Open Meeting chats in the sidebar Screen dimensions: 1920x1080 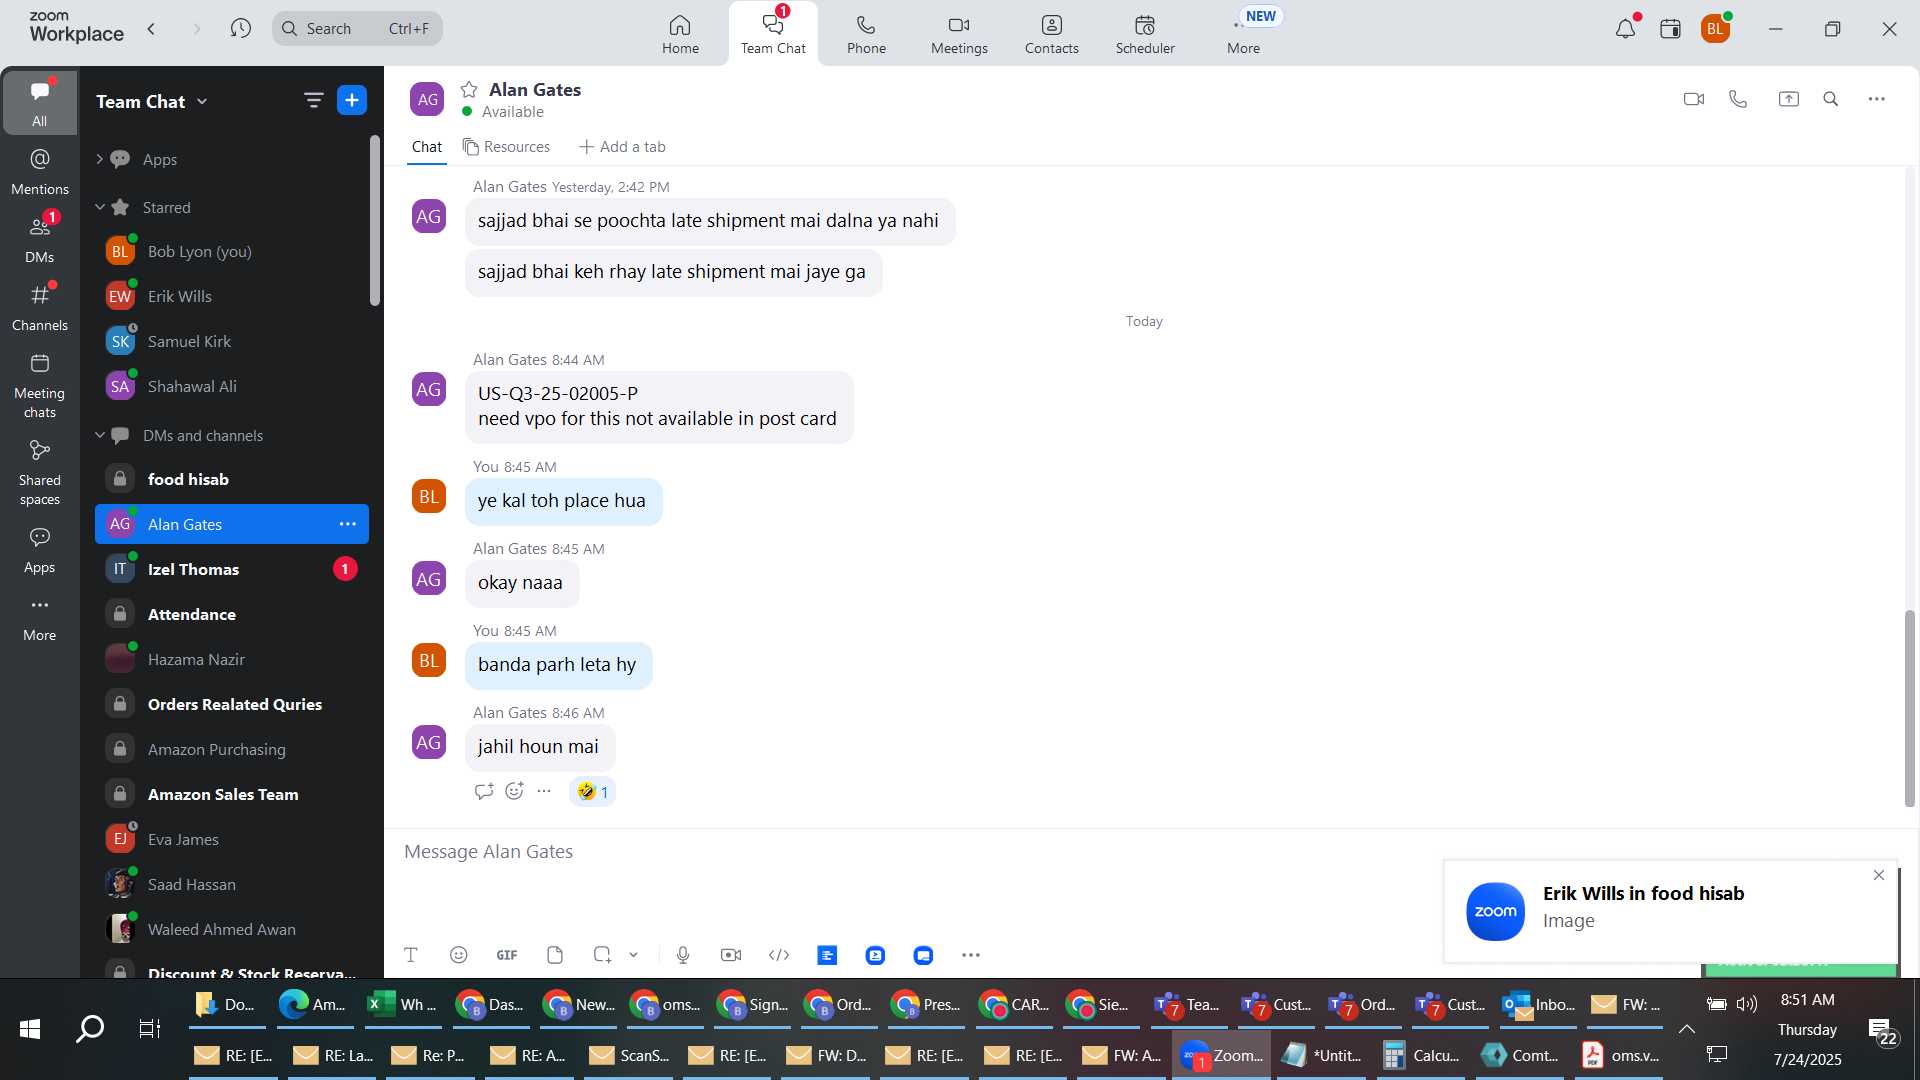pos(40,386)
